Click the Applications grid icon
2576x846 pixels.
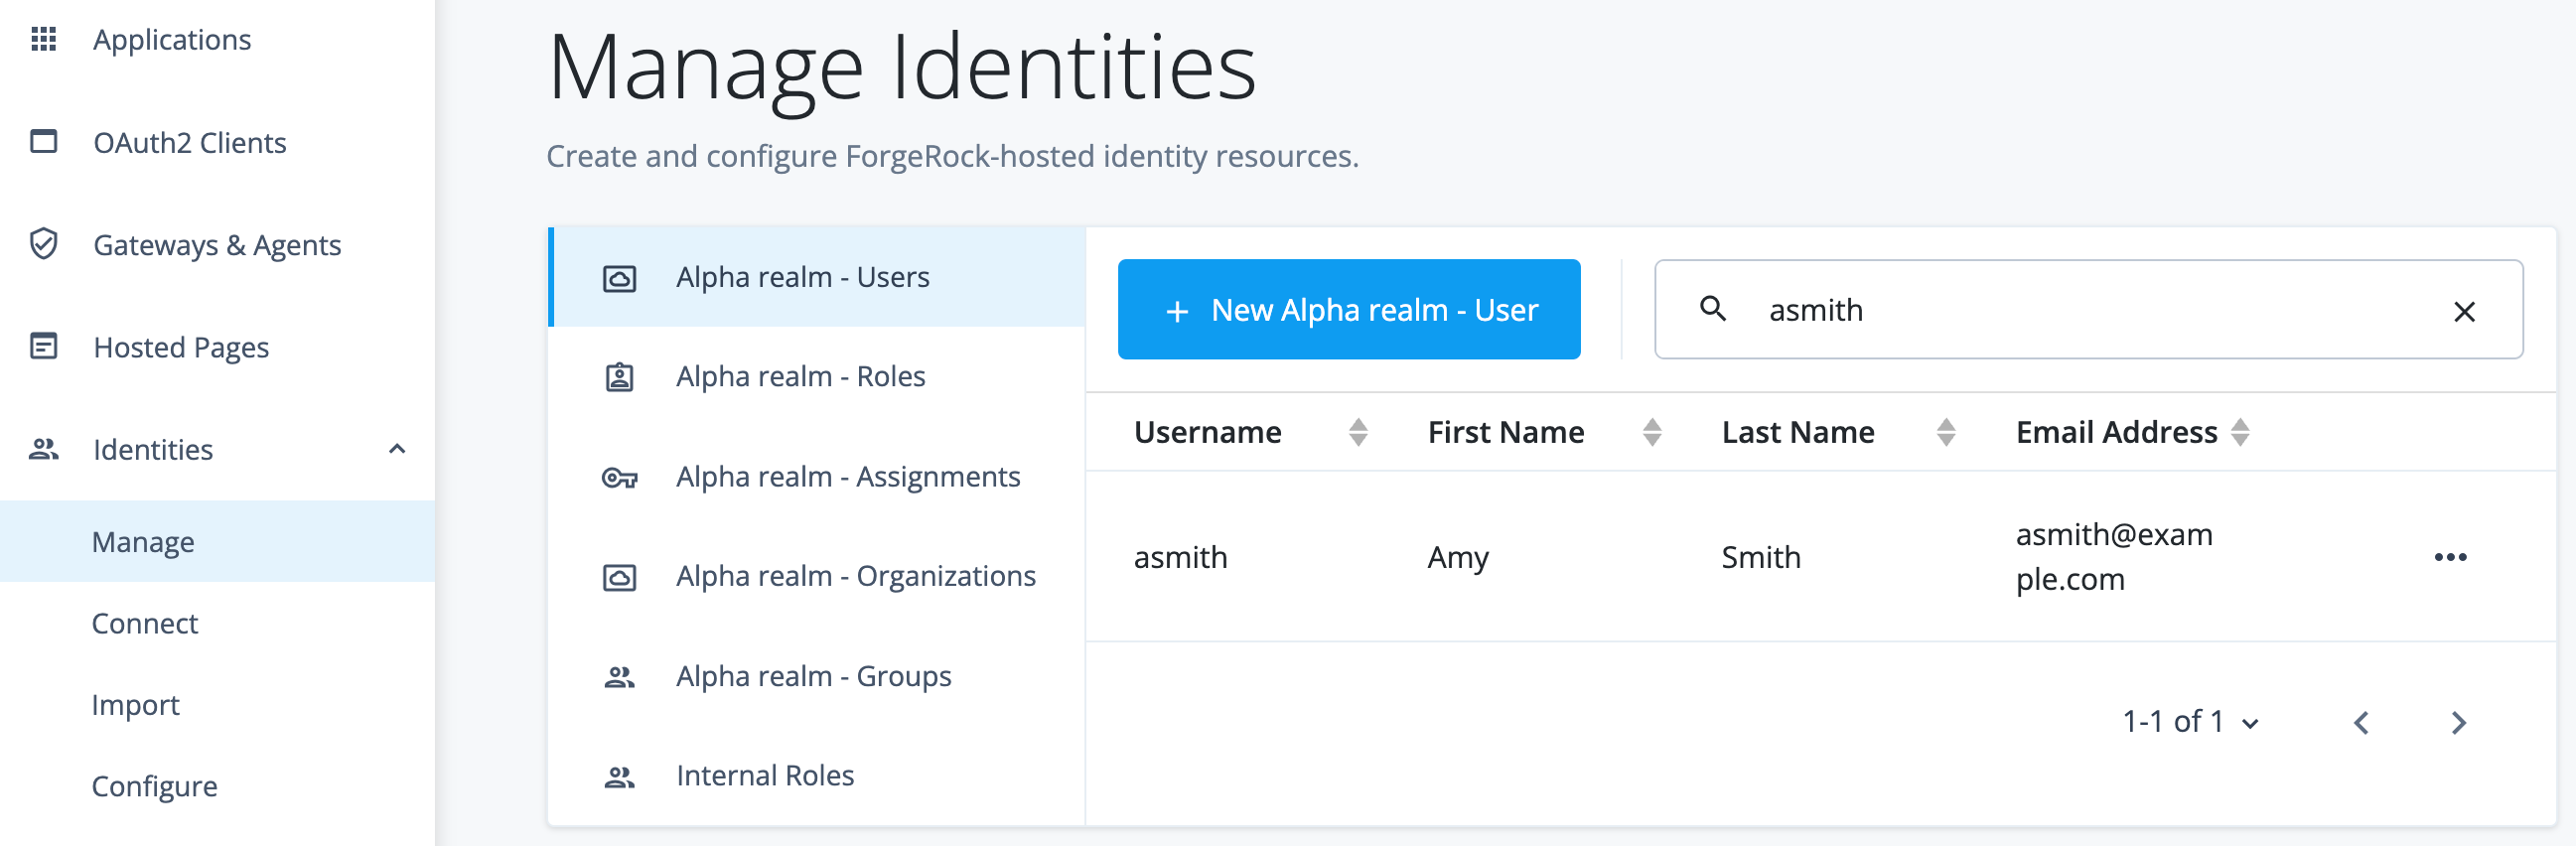(43, 39)
